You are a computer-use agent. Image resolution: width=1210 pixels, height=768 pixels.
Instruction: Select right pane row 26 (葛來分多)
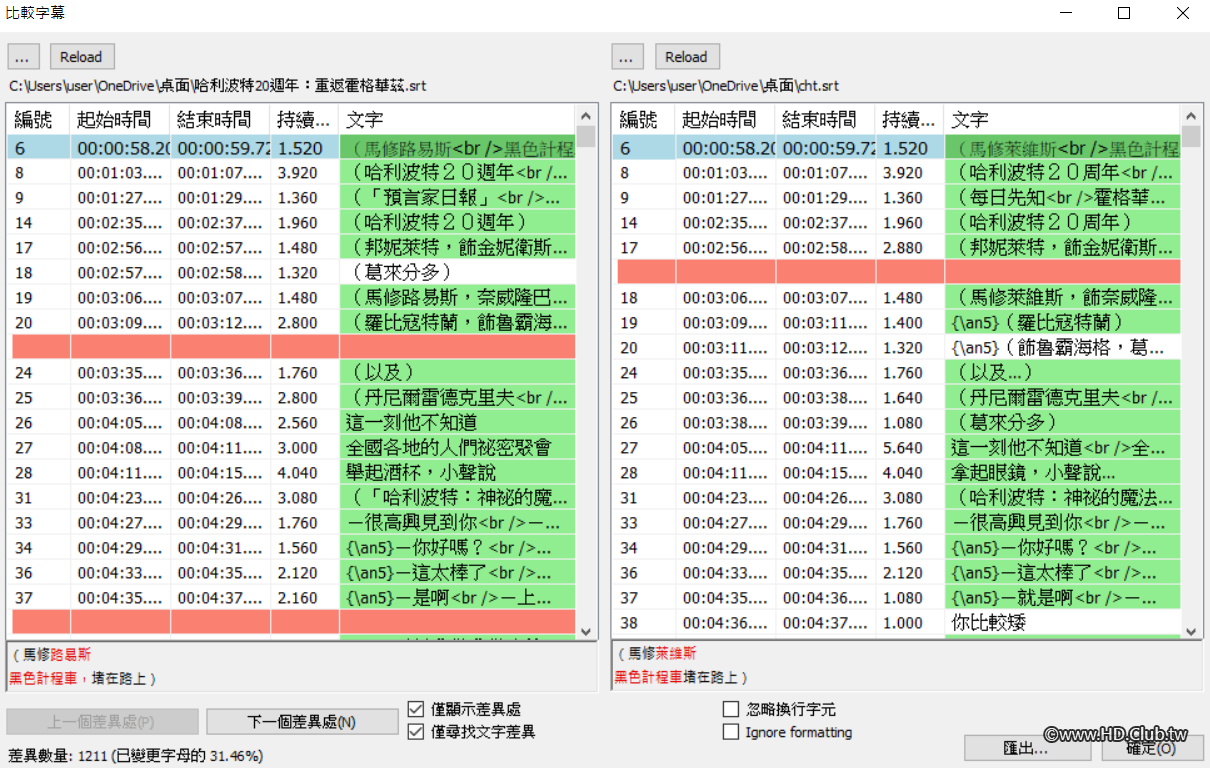point(897,423)
